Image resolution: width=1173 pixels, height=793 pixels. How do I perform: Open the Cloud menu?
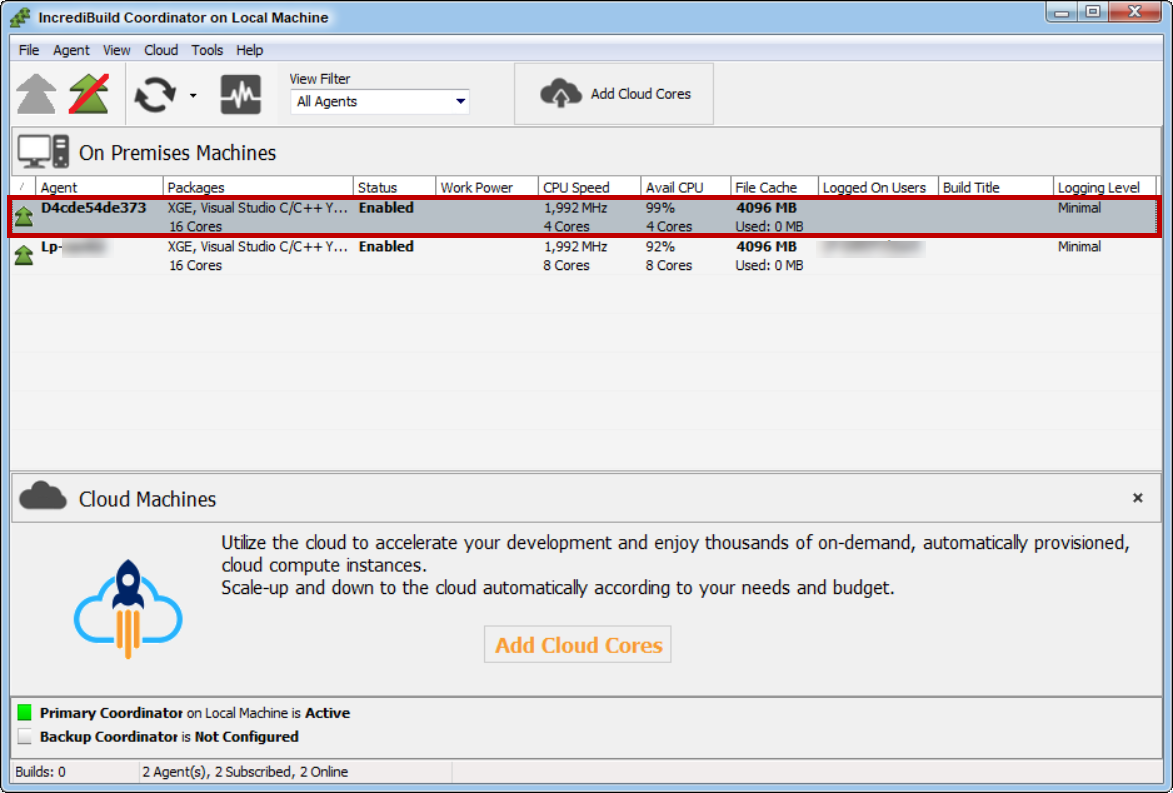pos(160,50)
